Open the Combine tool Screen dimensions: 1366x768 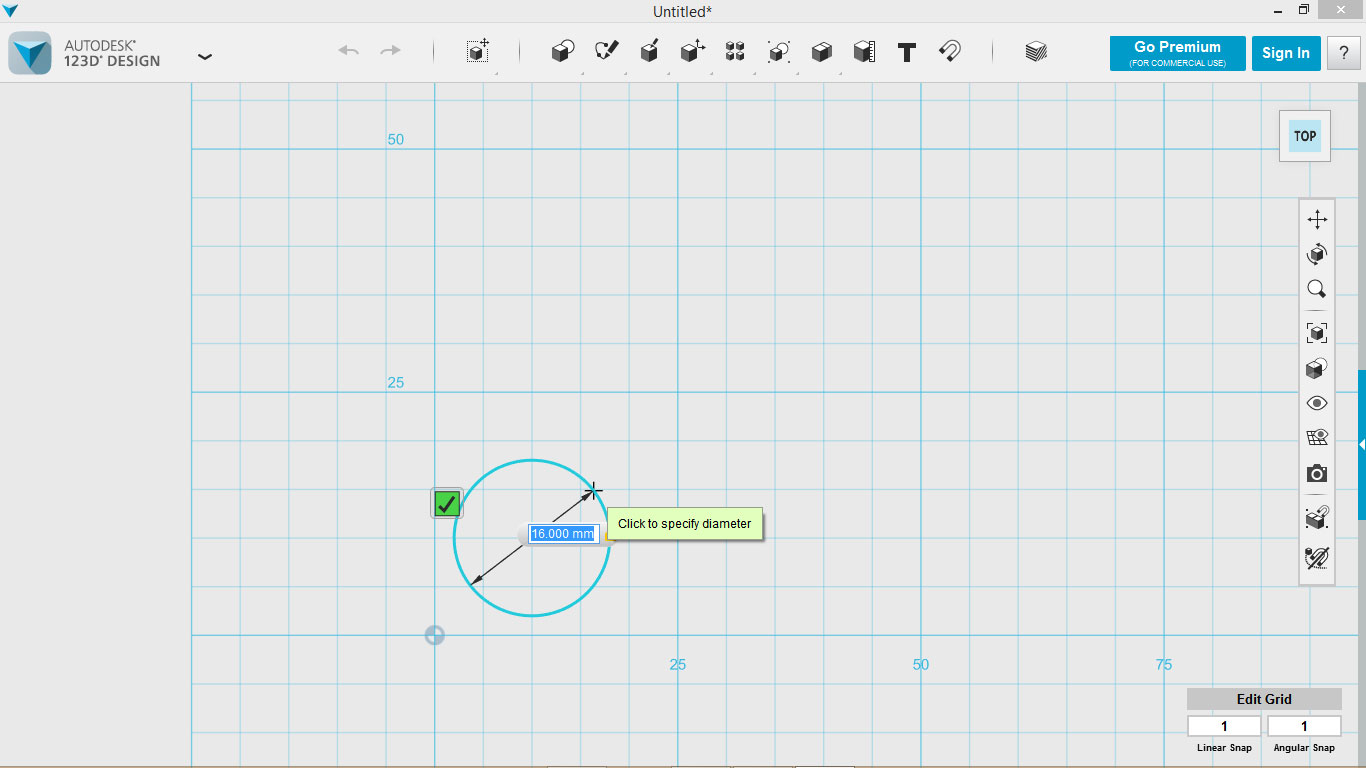(821, 52)
